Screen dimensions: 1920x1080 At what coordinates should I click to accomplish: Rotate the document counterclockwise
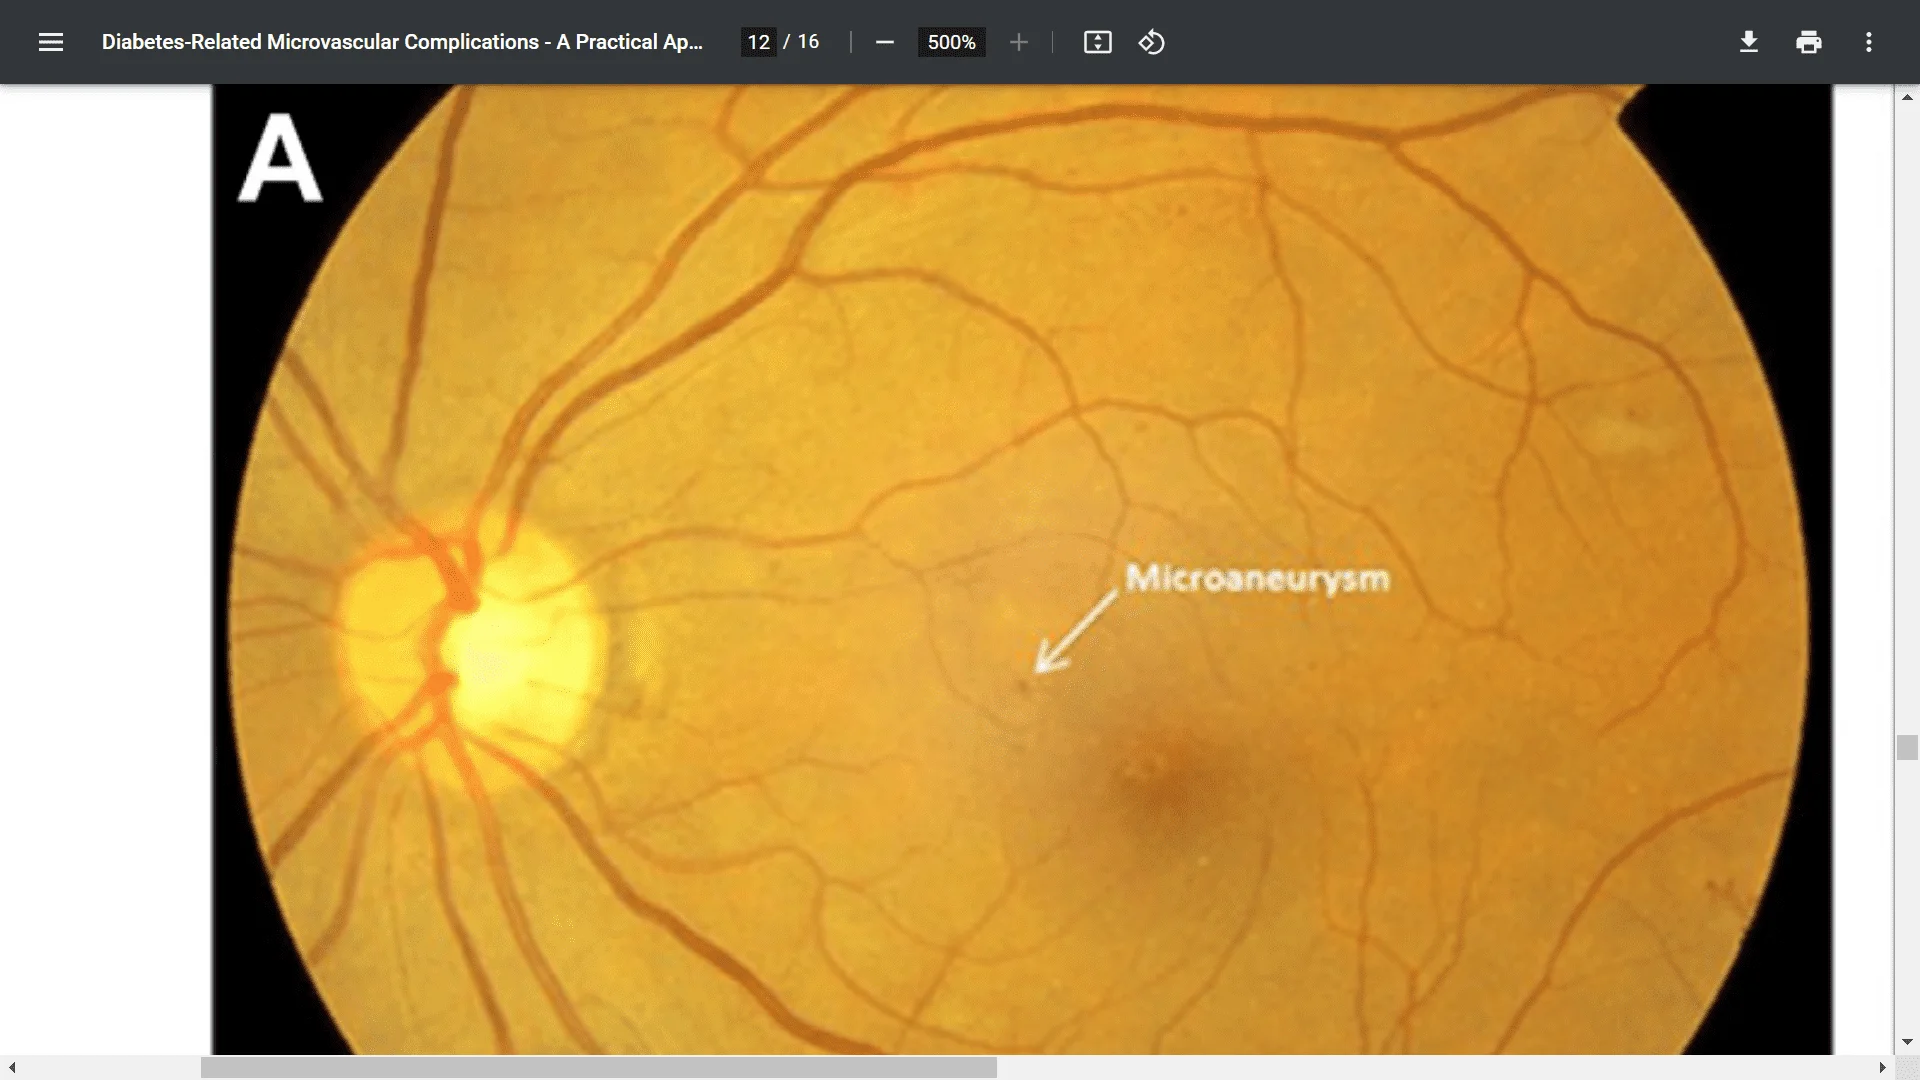pyautogui.click(x=1151, y=42)
